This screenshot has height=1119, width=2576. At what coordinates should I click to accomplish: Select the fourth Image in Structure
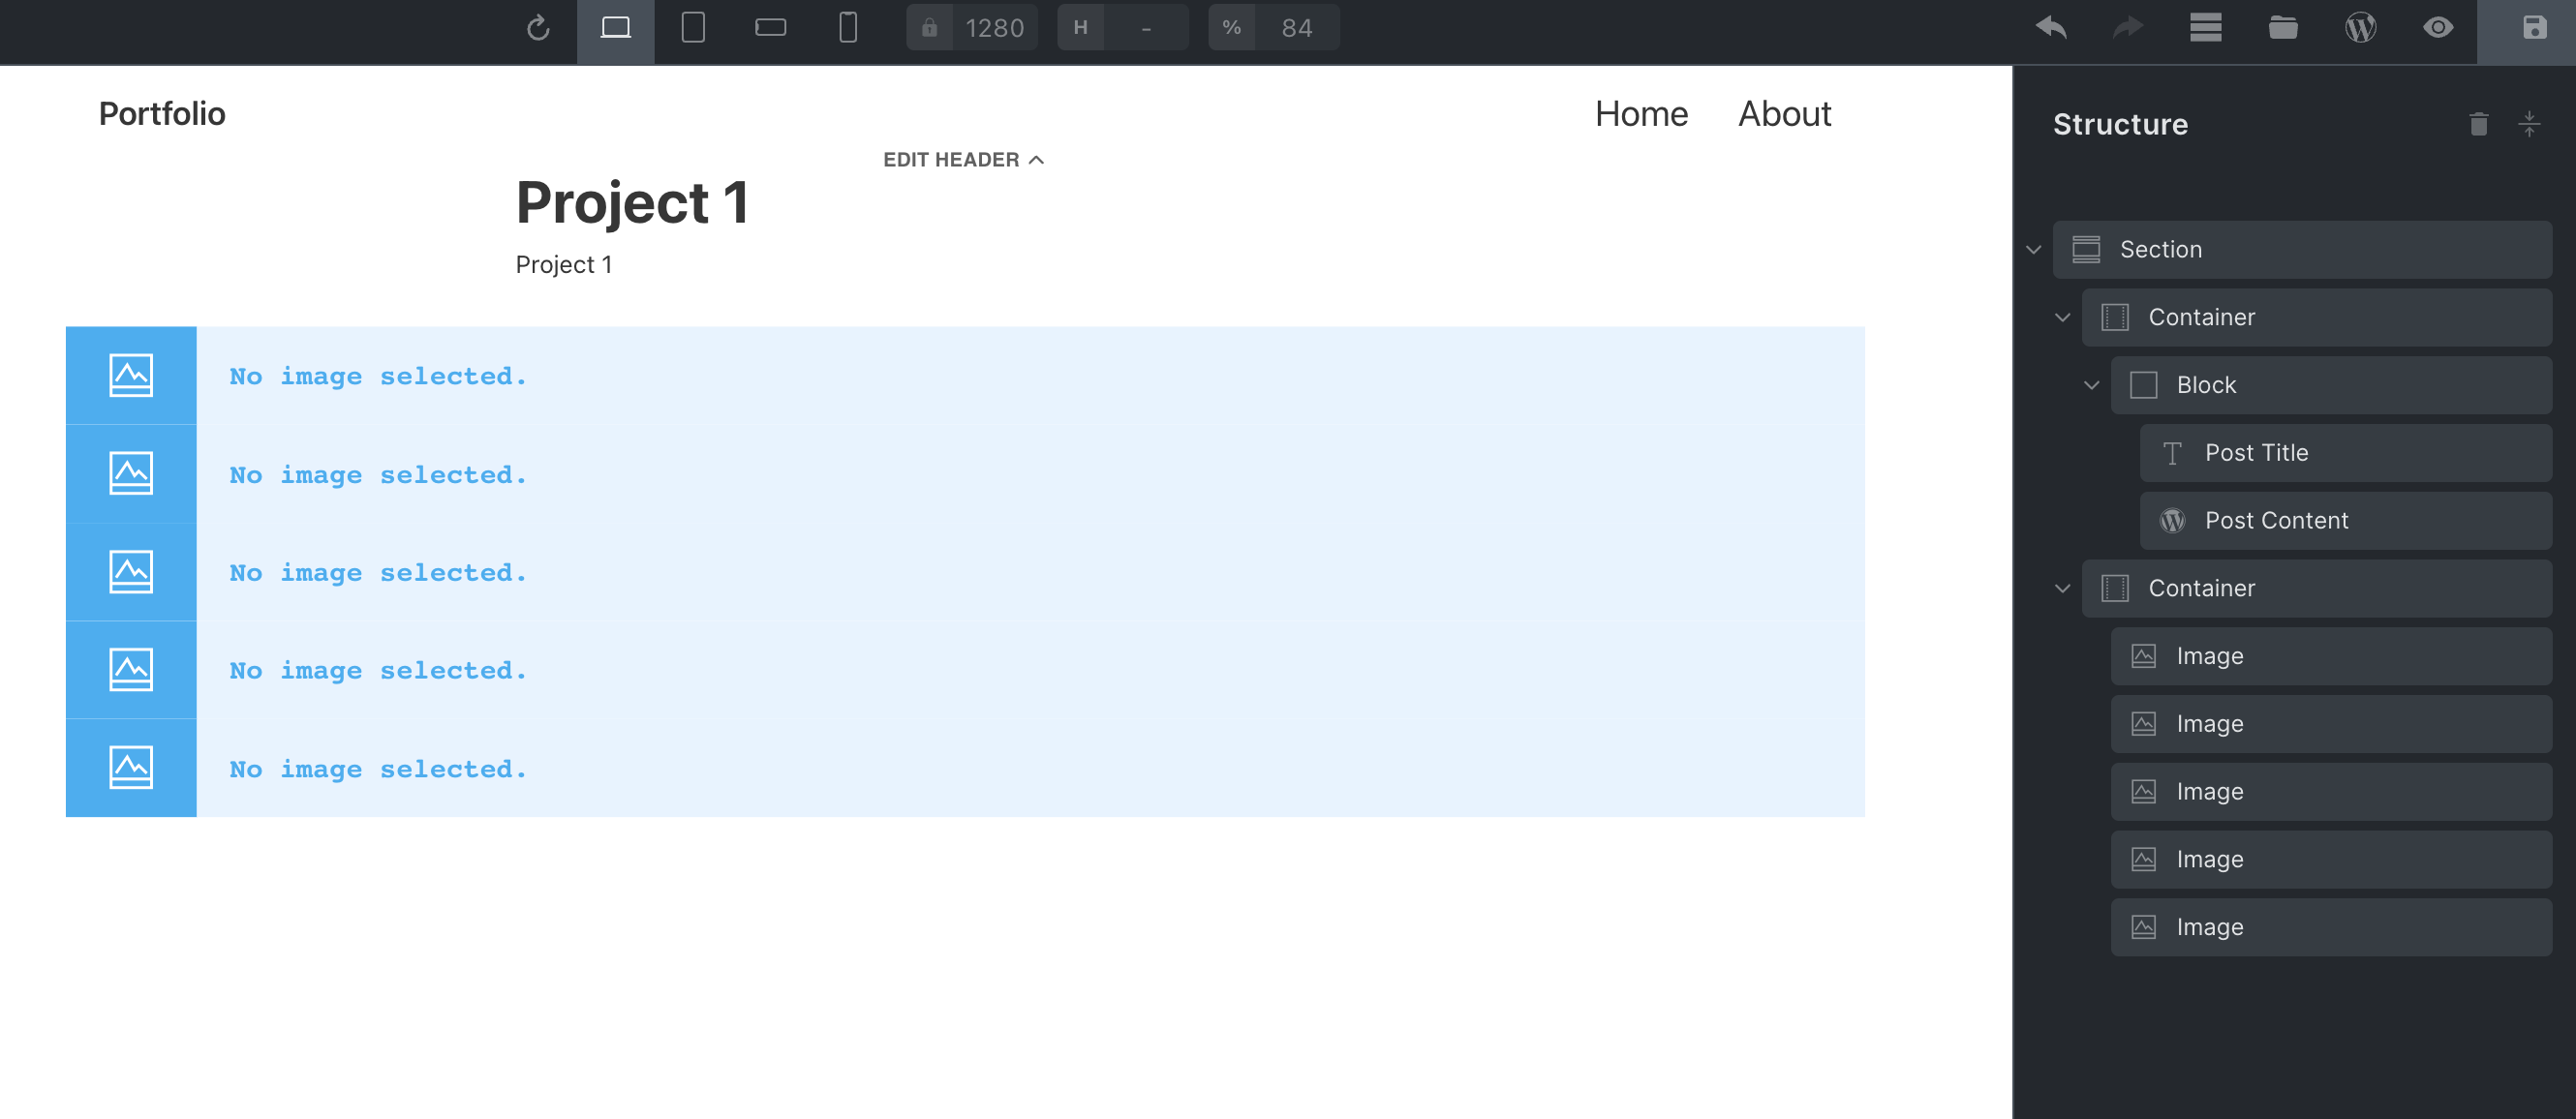click(2331, 860)
